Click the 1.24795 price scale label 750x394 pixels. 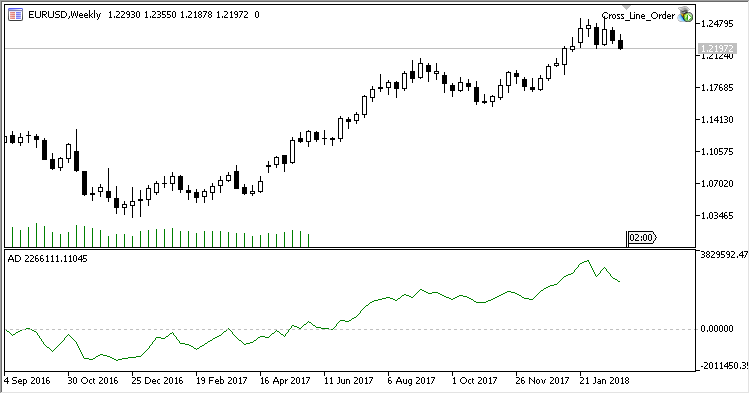(717, 24)
